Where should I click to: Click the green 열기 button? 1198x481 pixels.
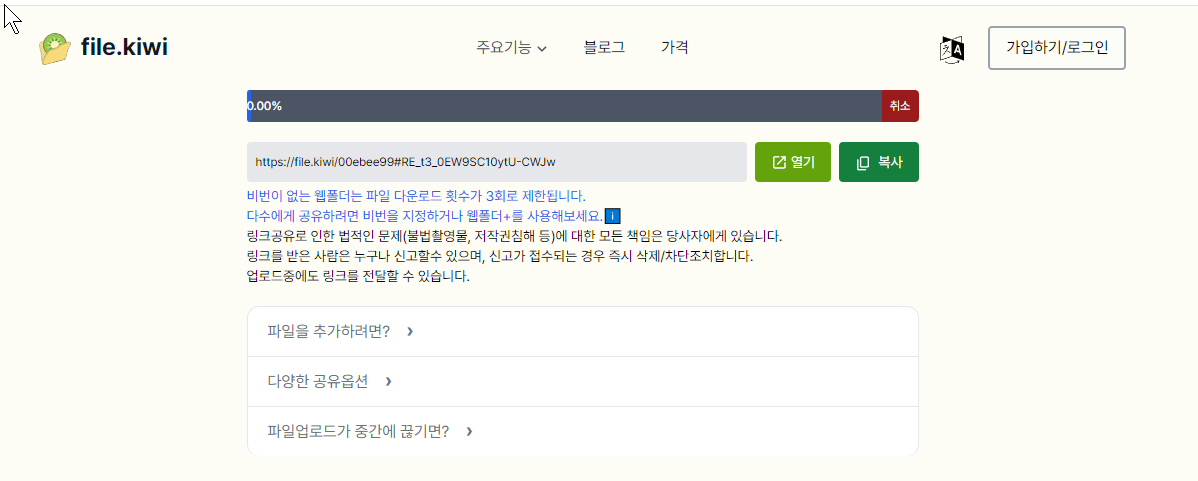792,162
